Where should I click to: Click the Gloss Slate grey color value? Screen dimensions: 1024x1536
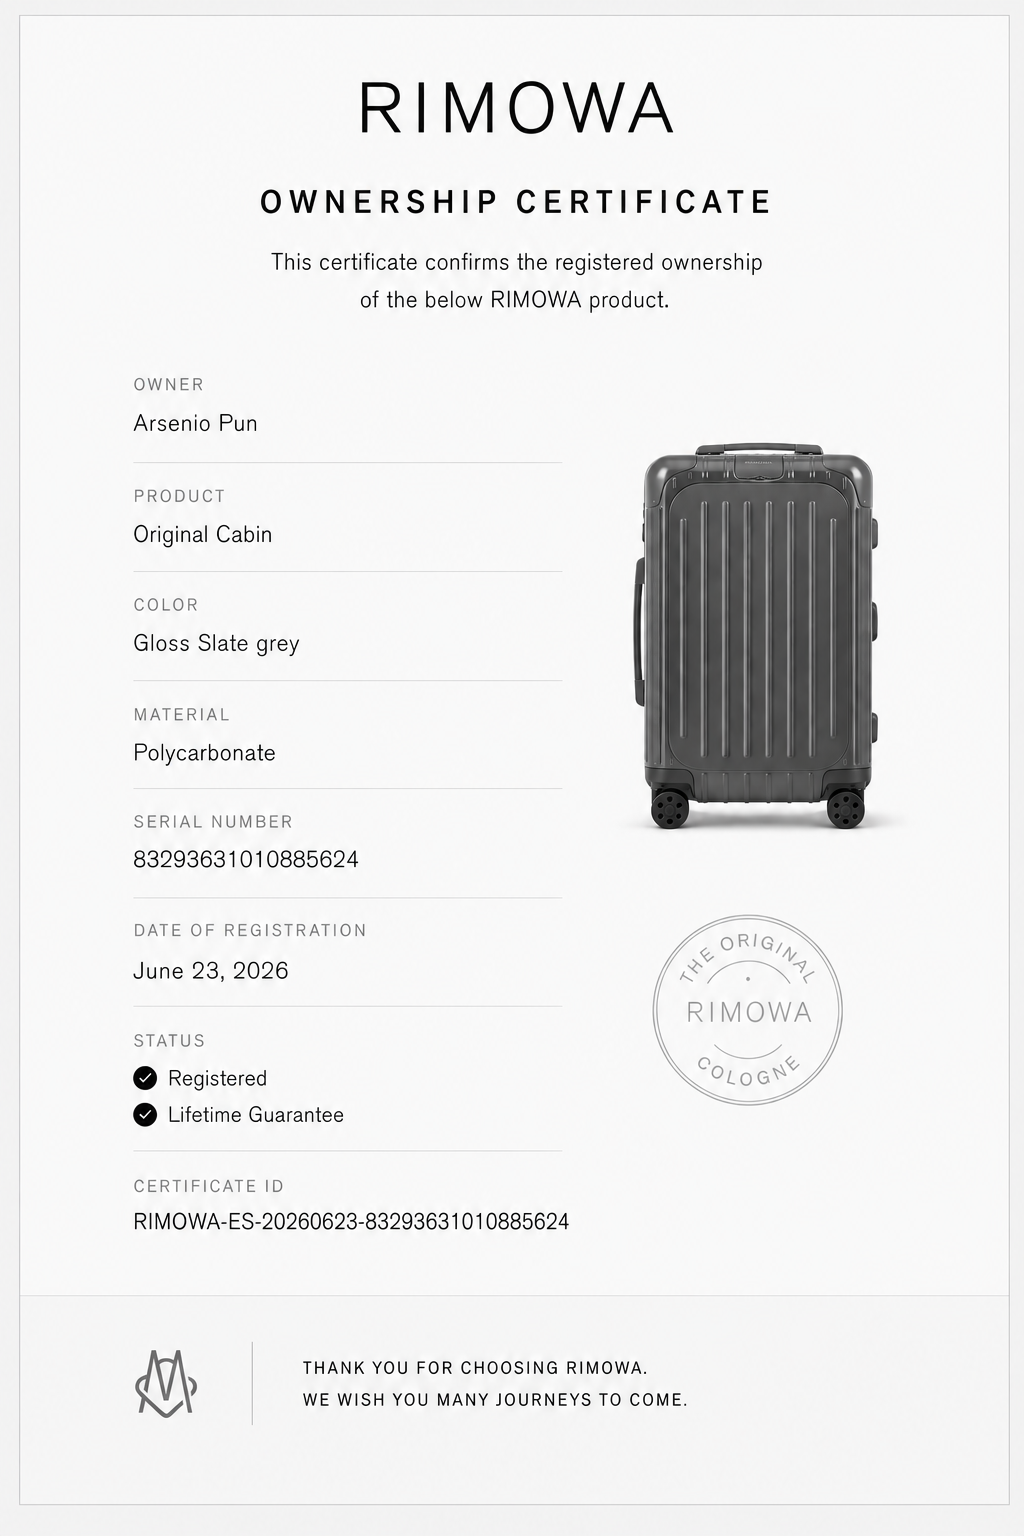[217, 643]
